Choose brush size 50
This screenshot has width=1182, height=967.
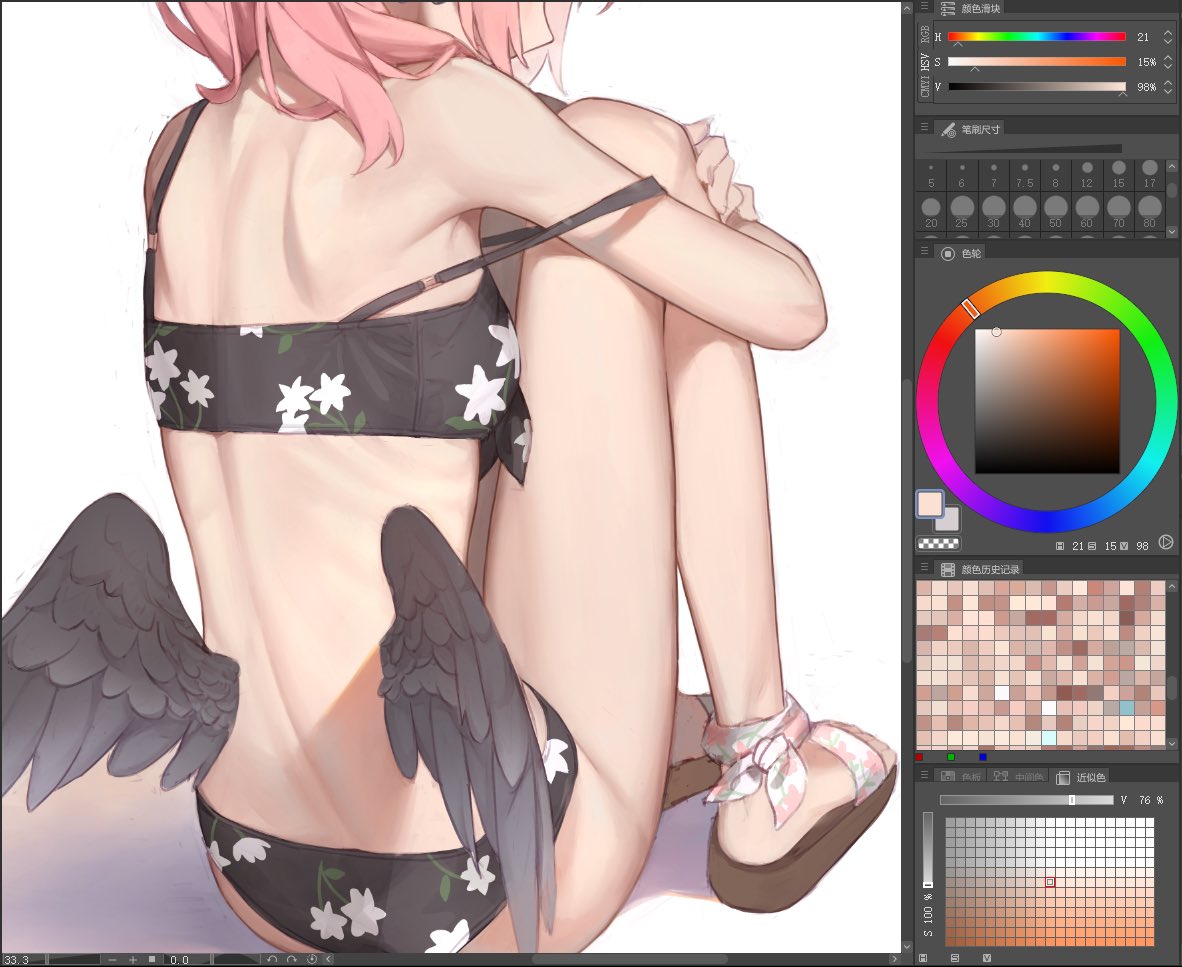click(x=1055, y=212)
